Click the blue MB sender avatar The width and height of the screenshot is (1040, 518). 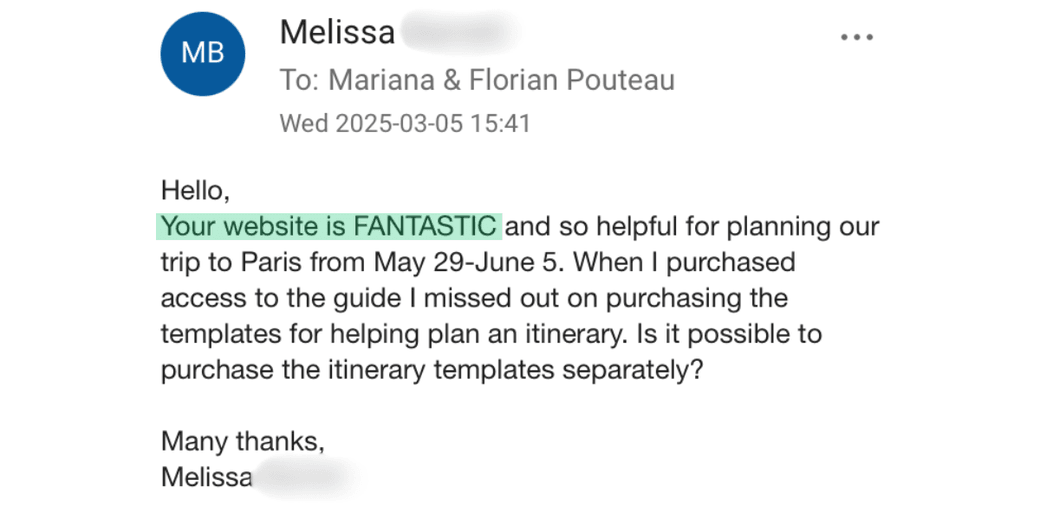pos(203,53)
